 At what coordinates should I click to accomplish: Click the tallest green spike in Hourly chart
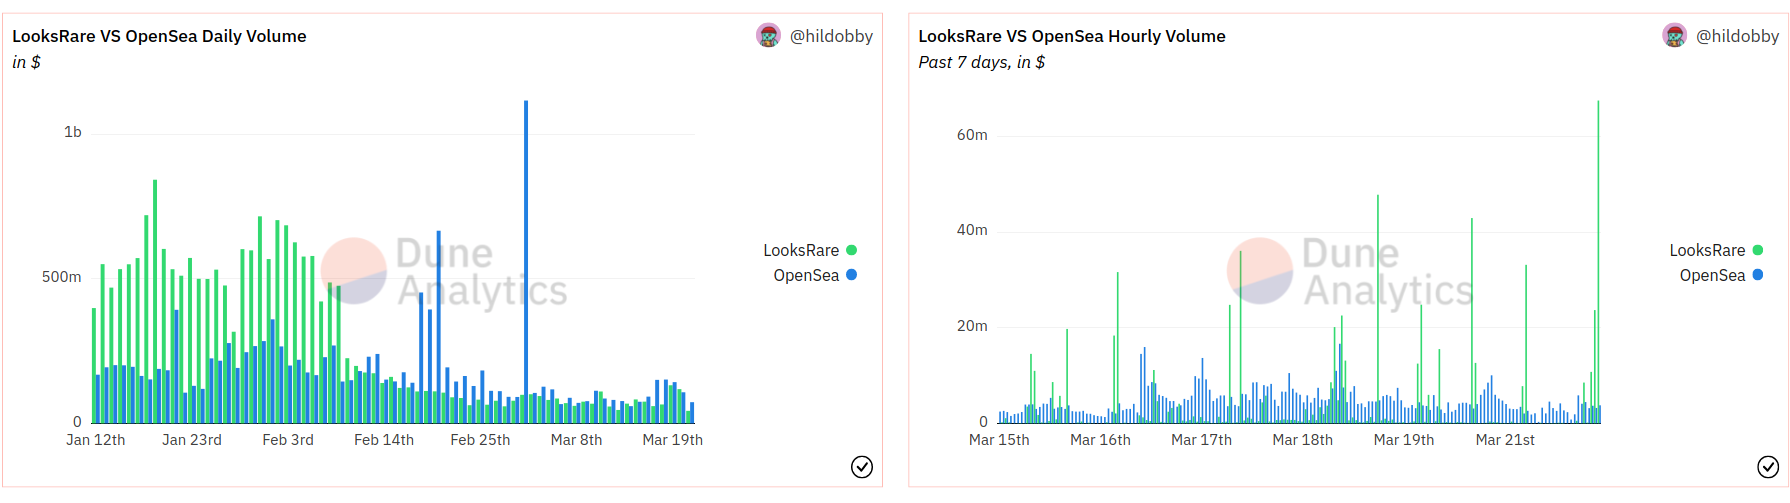click(1598, 260)
